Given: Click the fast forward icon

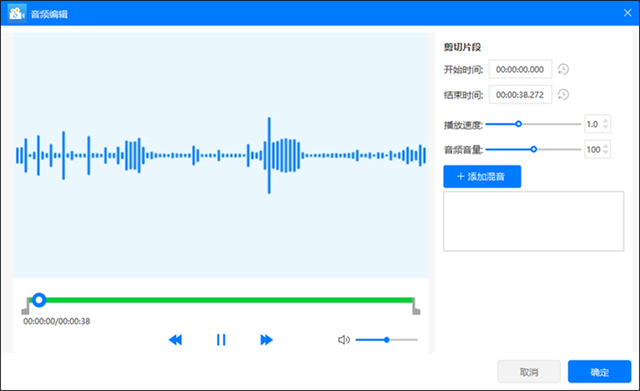Looking at the screenshot, I should 266,340.
